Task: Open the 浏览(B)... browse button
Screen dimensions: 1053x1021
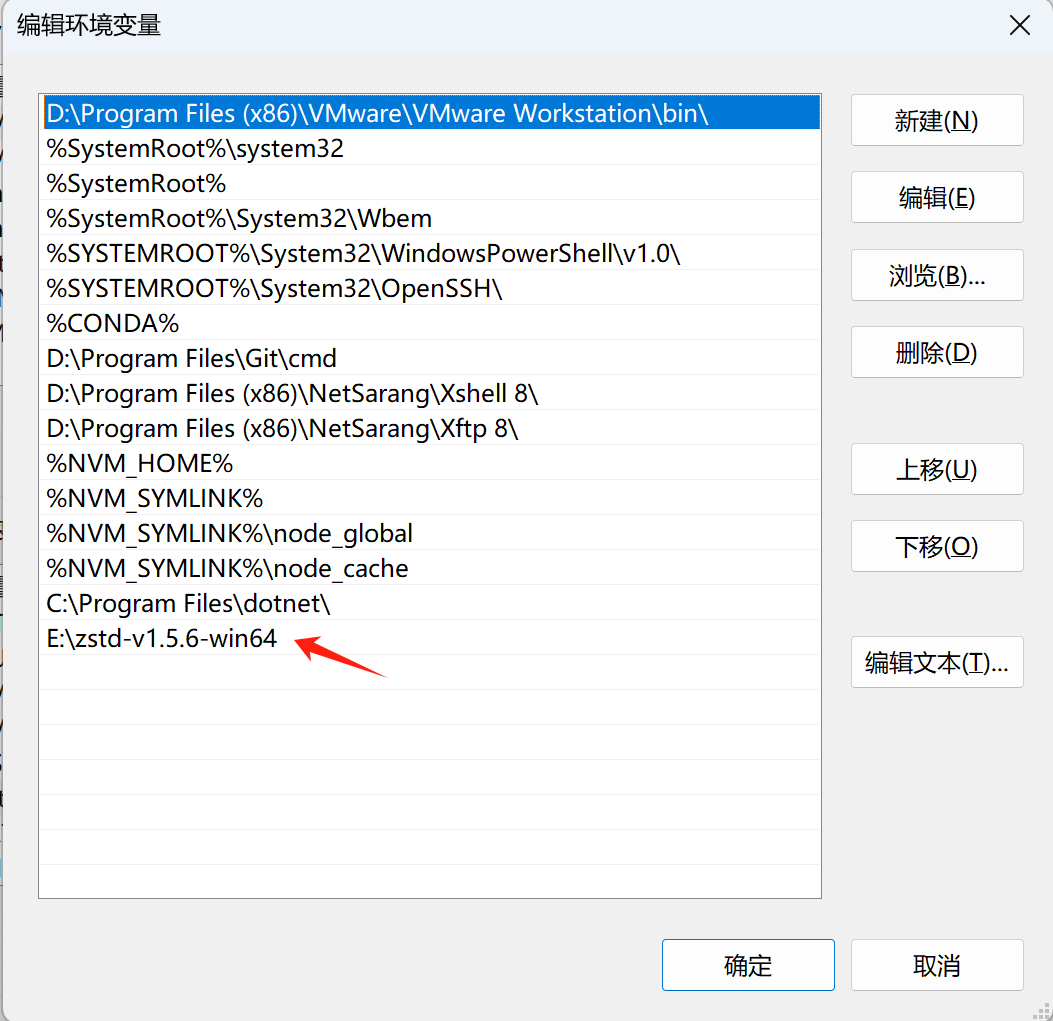Action: 937,275
